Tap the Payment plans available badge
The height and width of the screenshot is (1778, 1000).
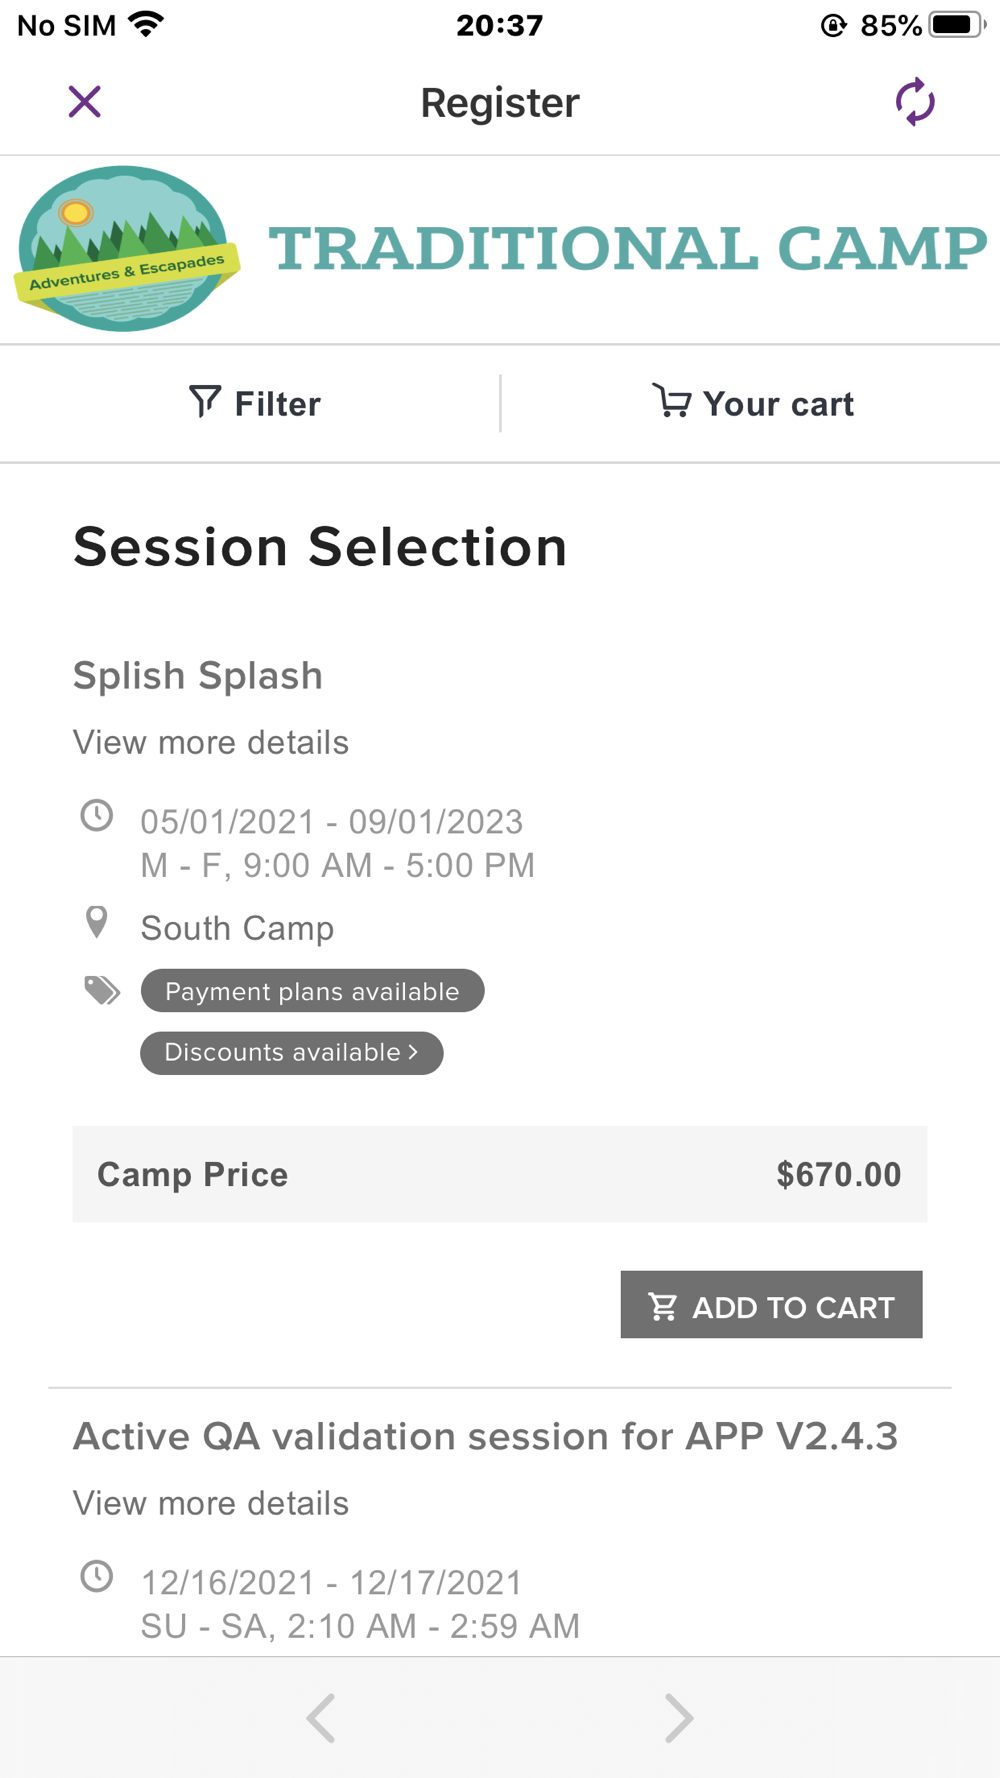(312, 991)
